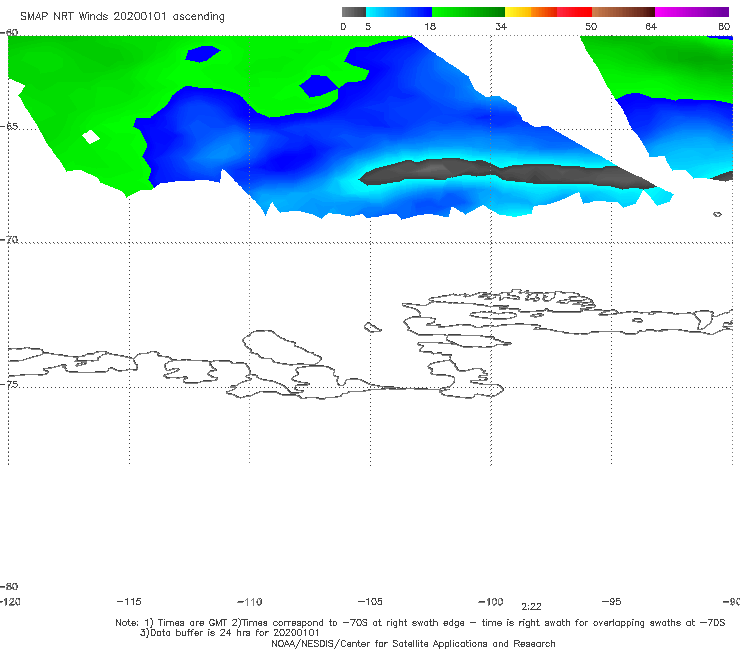This screenshot has width=740, height=650.
Task: Pick the brown segment of the color bar
Action: (623, 12)
